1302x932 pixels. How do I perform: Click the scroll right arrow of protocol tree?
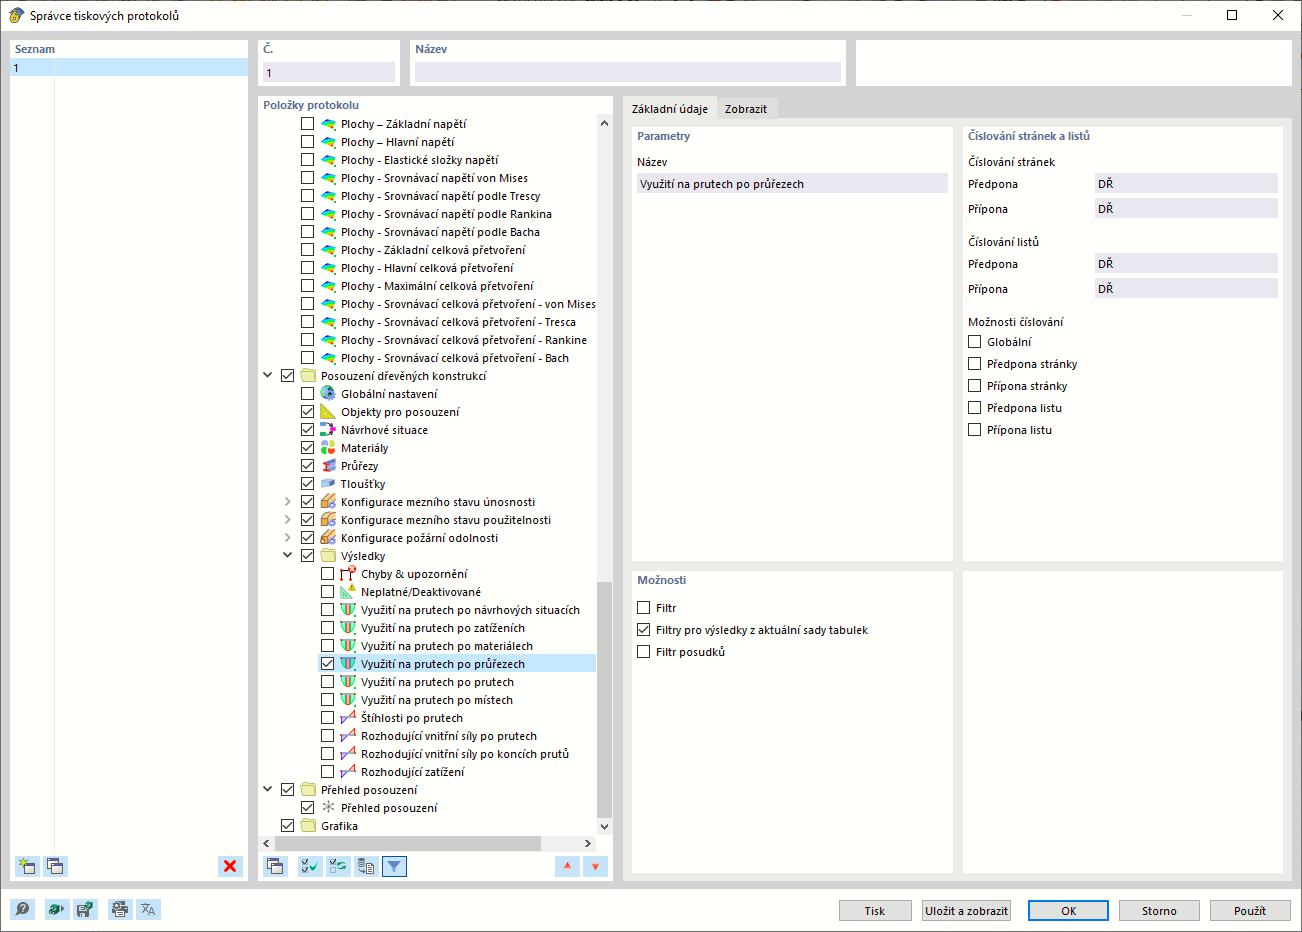pyautogui.click(x=588, y=843)
